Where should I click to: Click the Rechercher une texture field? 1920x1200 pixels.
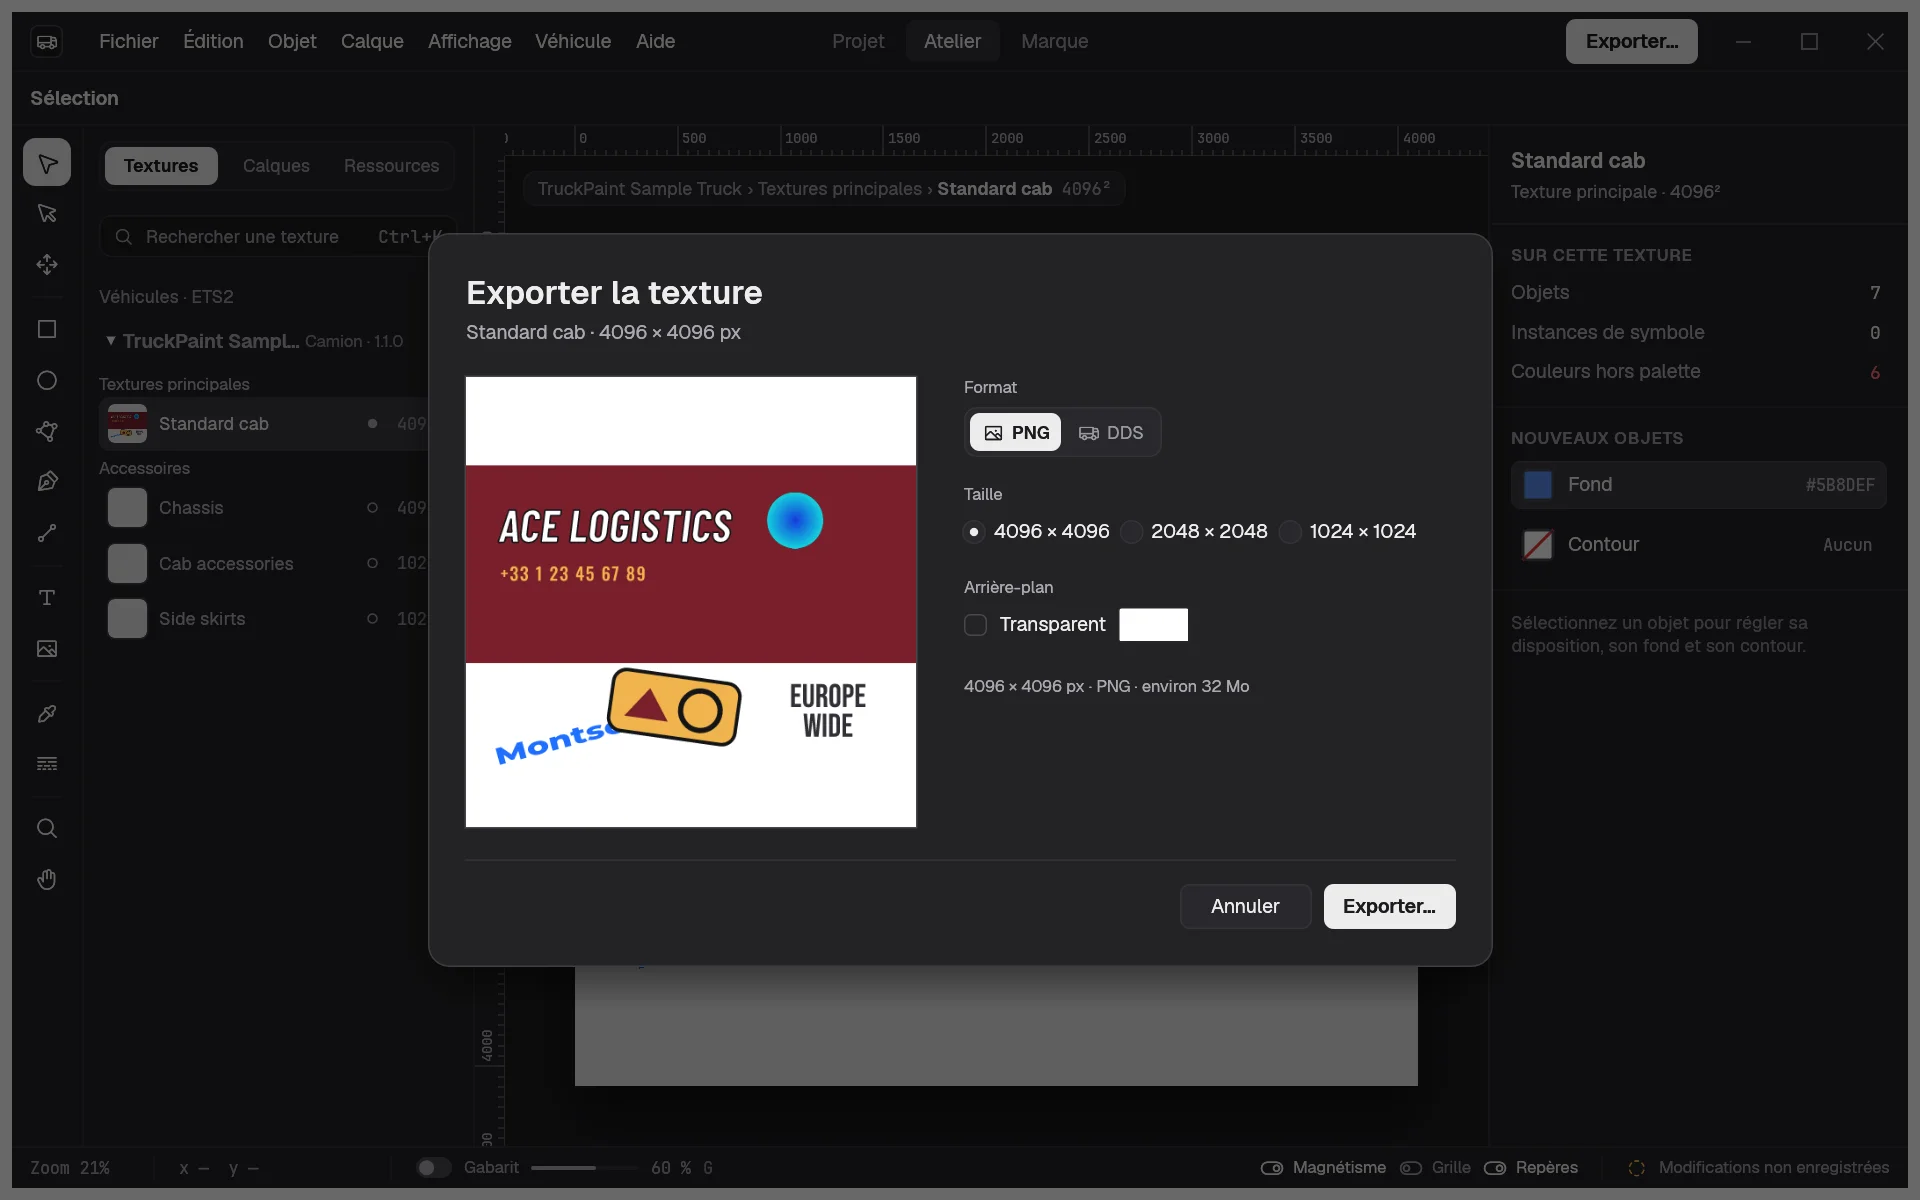(277, 237)
